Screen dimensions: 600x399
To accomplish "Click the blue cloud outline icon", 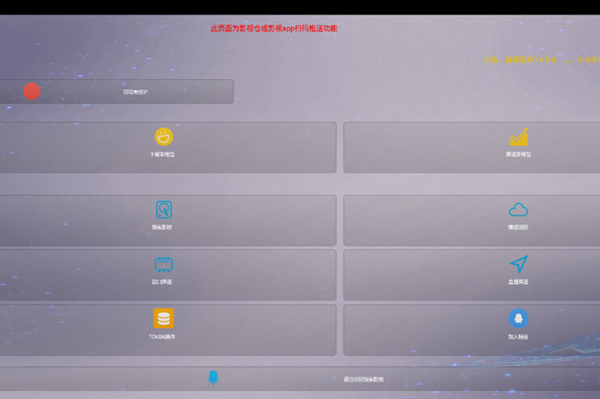I will (x=518, y=210).
